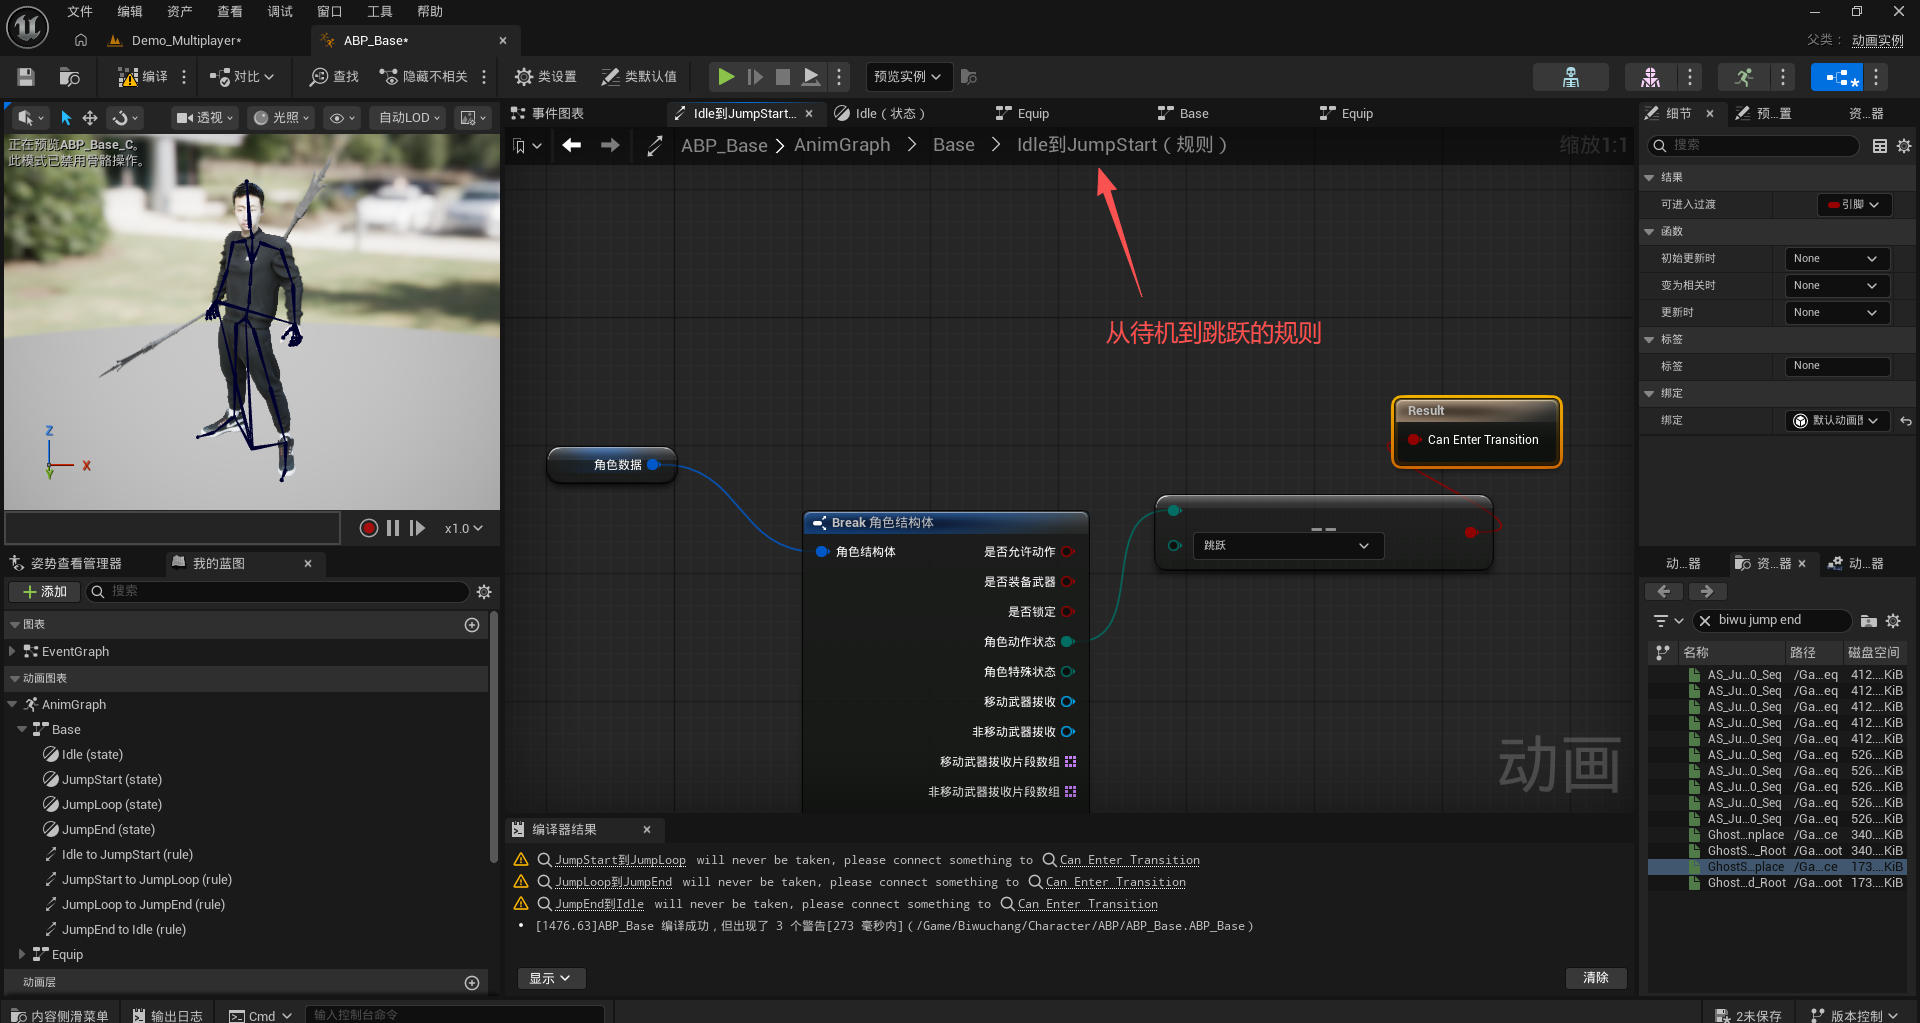Close the Compiler Results (编译器结果) tab

[647, 830]
